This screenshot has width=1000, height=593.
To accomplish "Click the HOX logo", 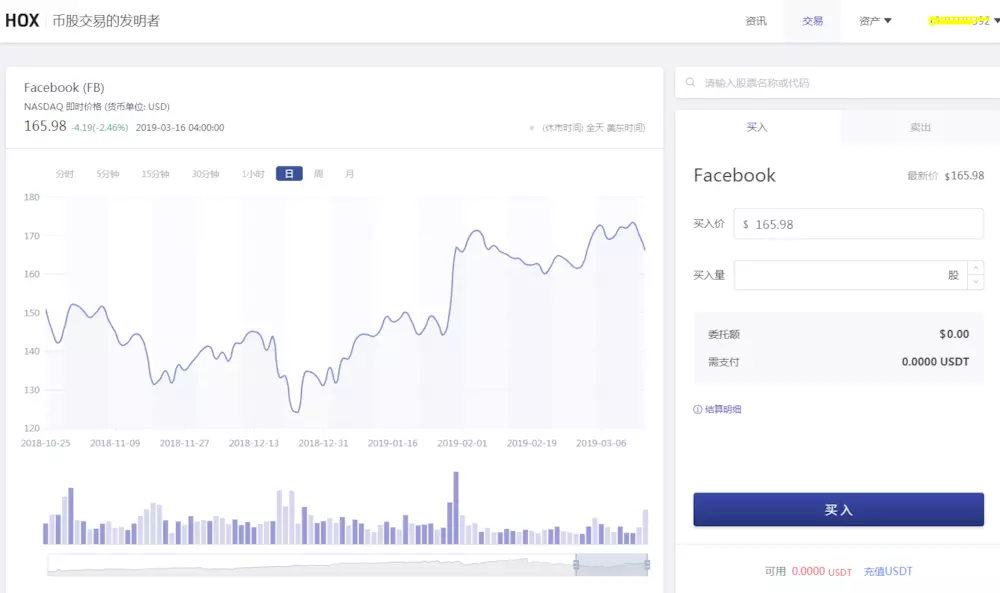I will point(22,20).
